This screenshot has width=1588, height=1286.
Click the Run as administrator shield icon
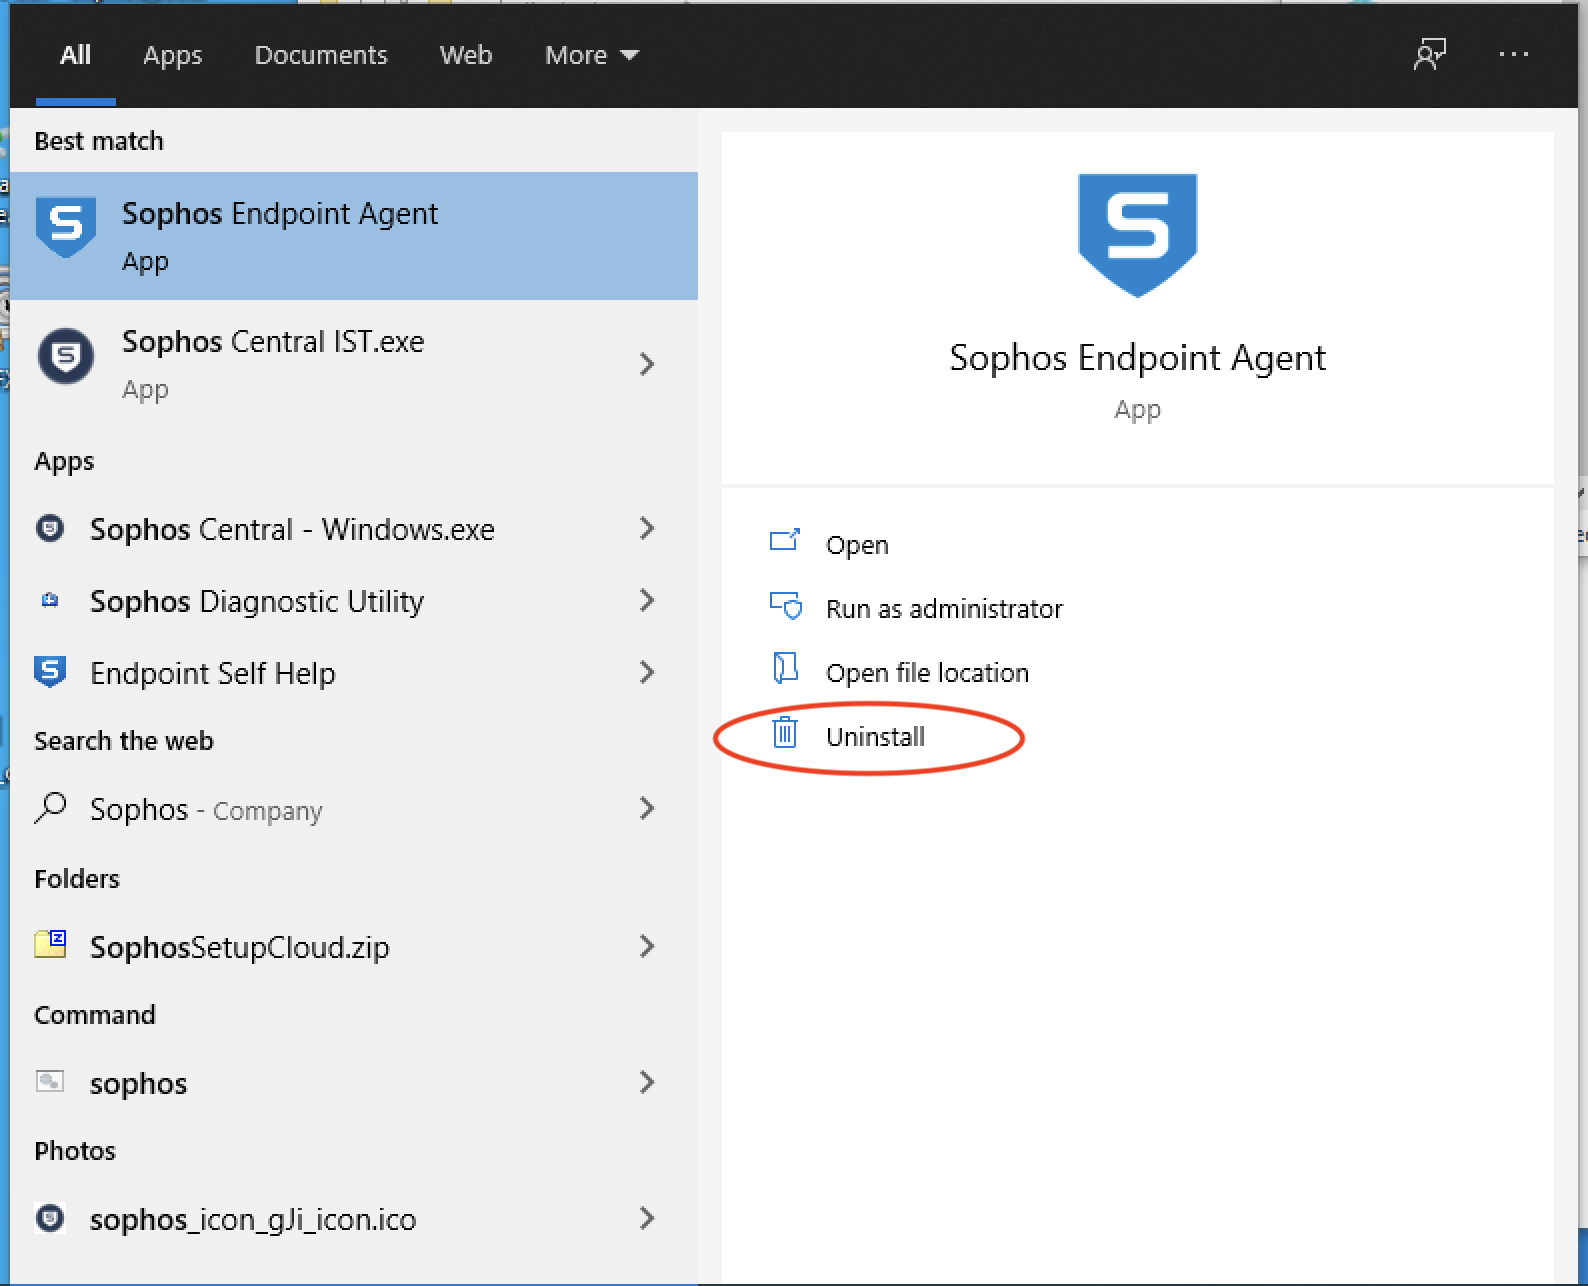point(786,606)
